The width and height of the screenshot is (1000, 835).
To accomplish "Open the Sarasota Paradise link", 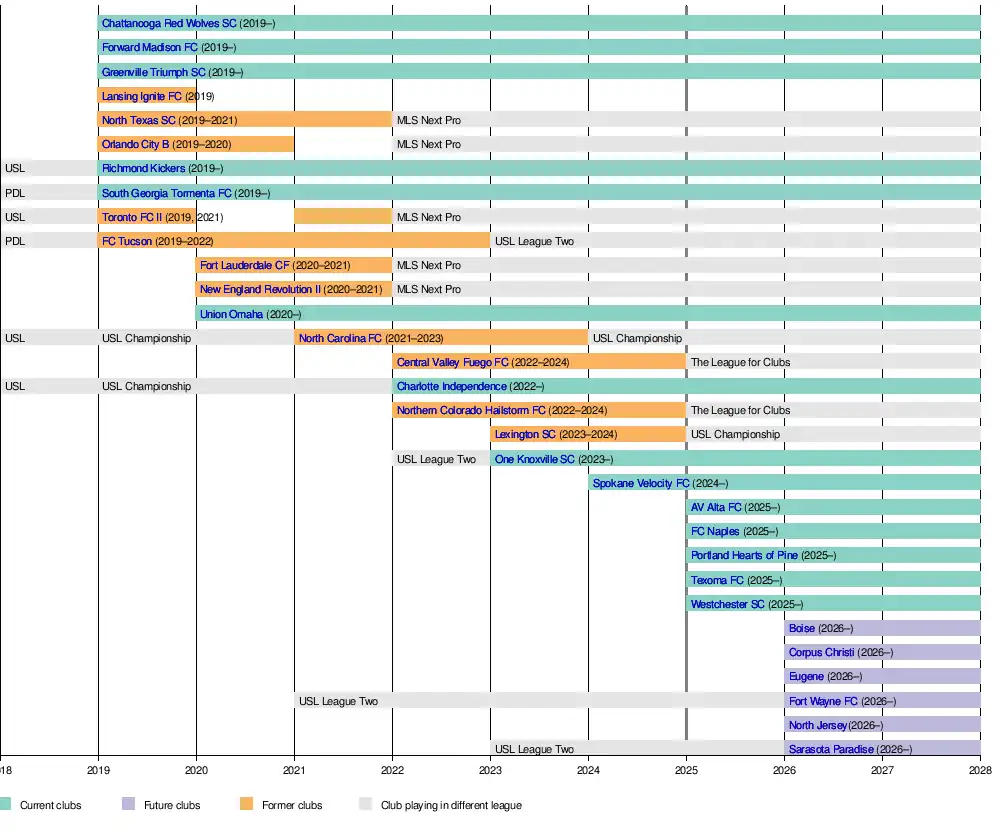I will coord(831,749).
